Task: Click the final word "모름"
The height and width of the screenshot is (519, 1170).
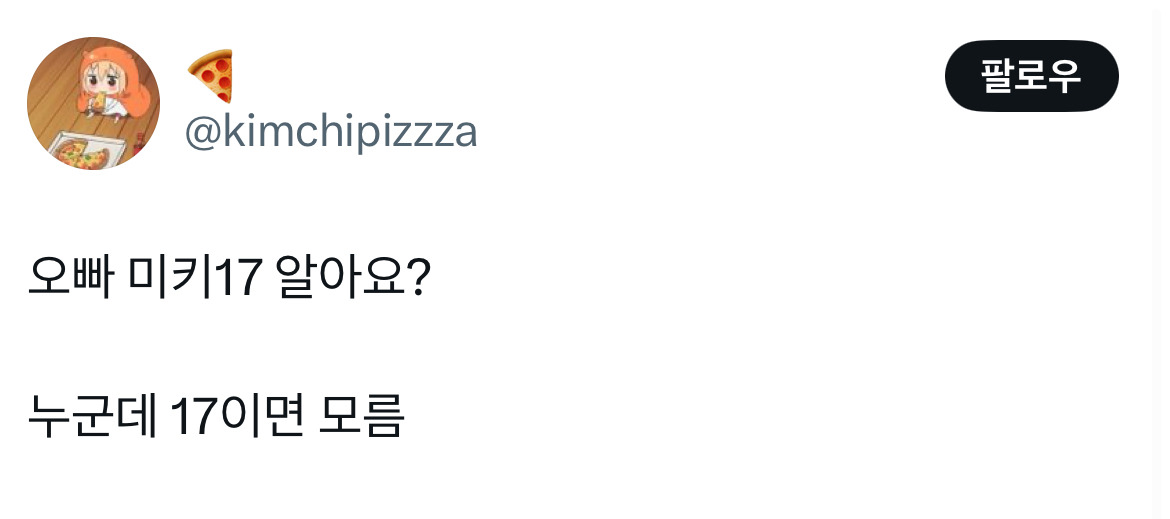Action: (x=360, y=417)
